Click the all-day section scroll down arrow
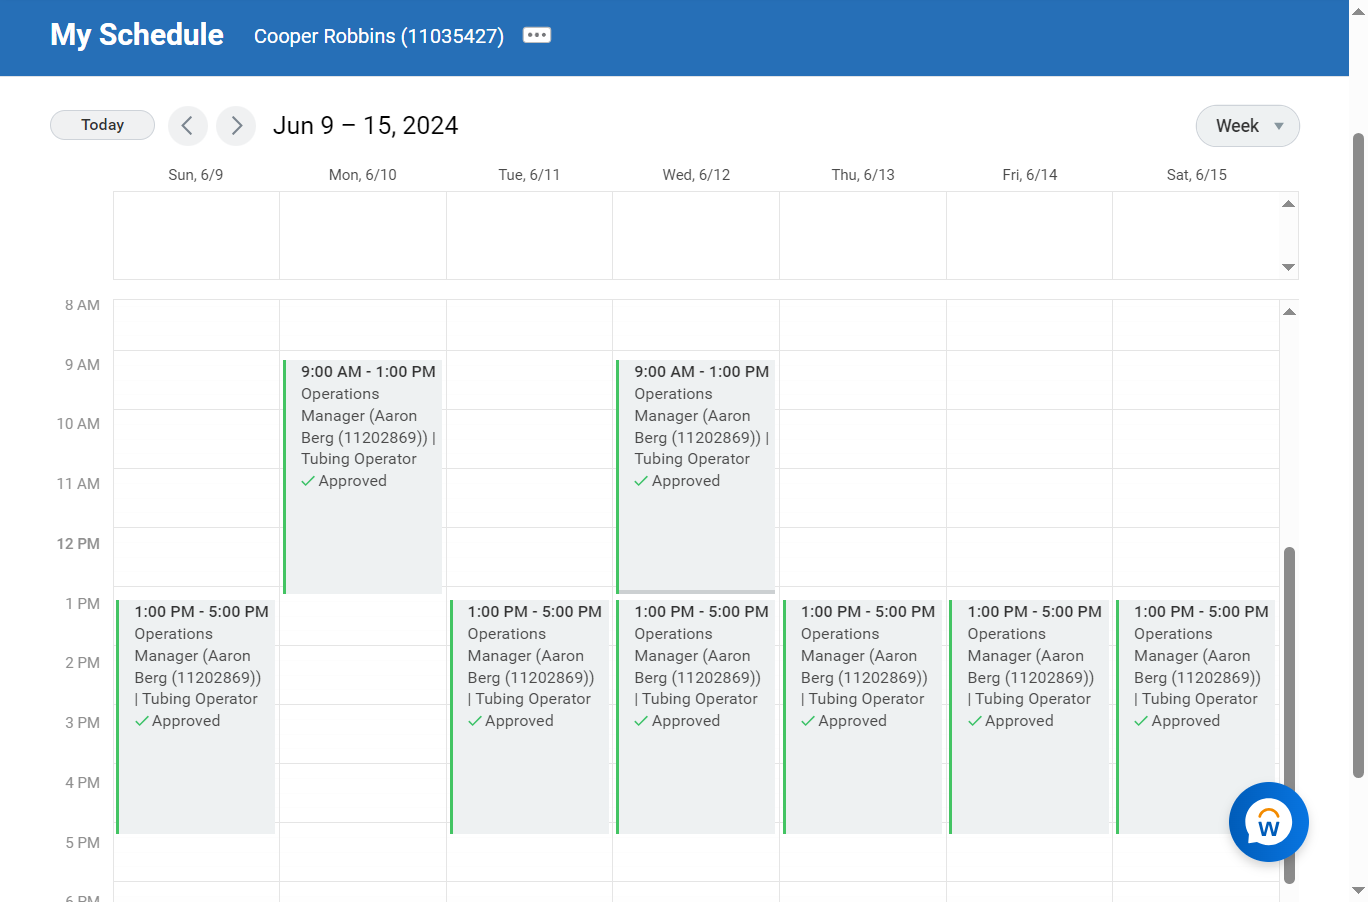Screen dimensions: 1368x902 [1288, 267]
